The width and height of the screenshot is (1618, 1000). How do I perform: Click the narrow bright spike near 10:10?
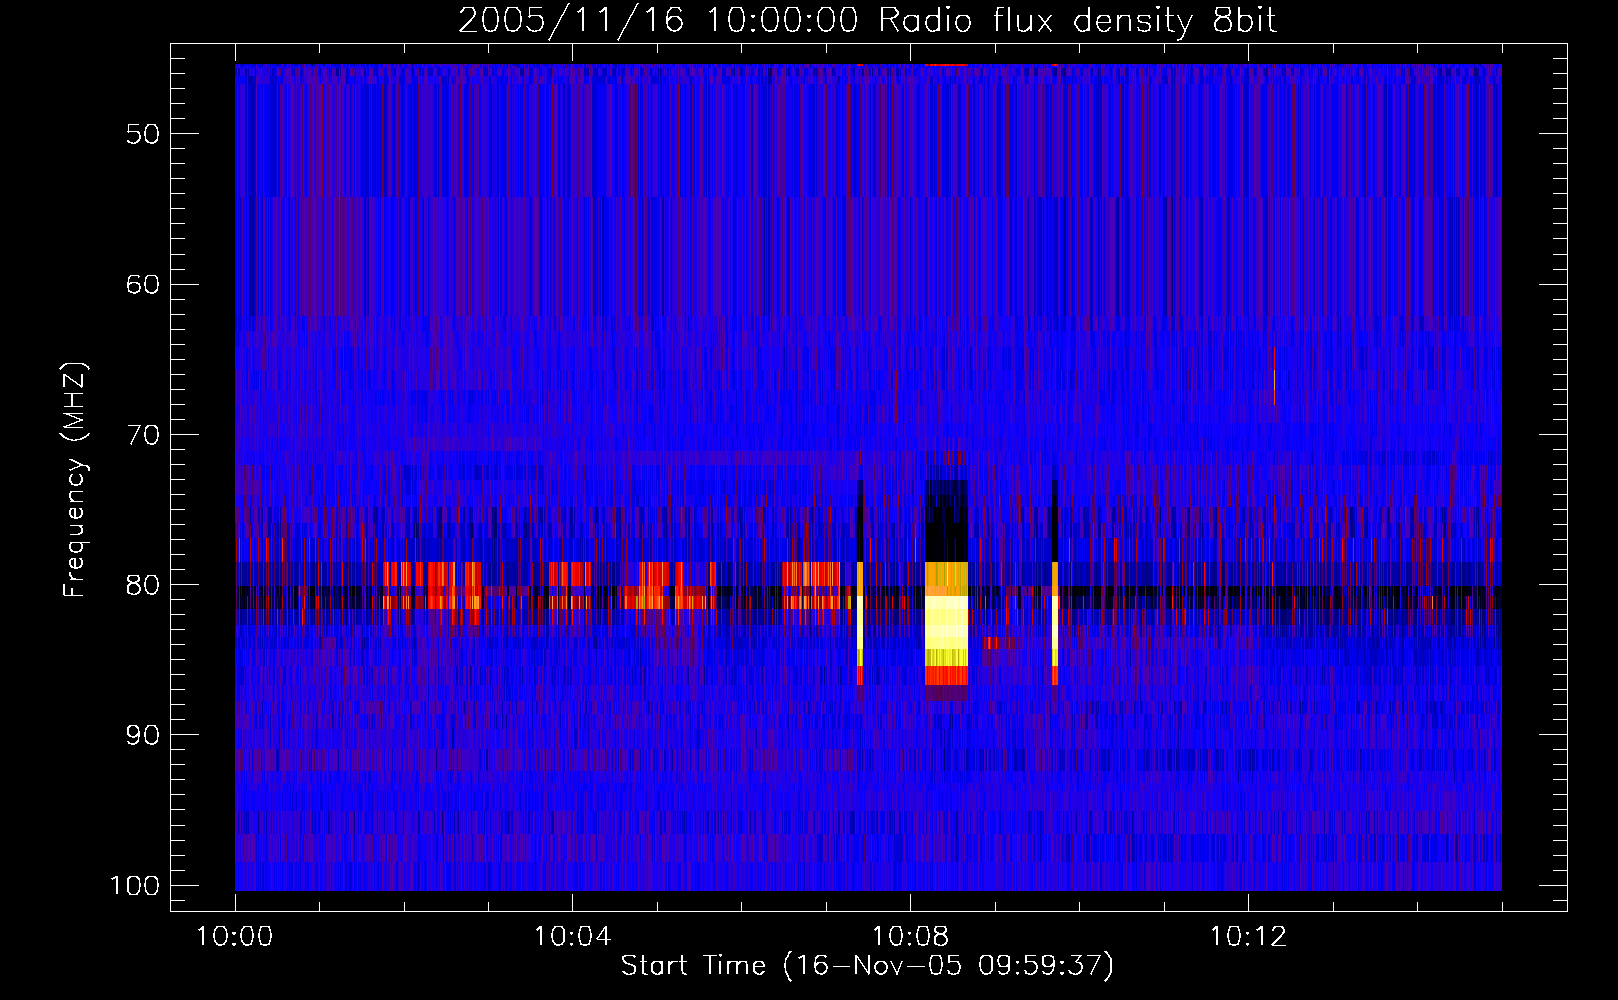(x=1055, y=623)
